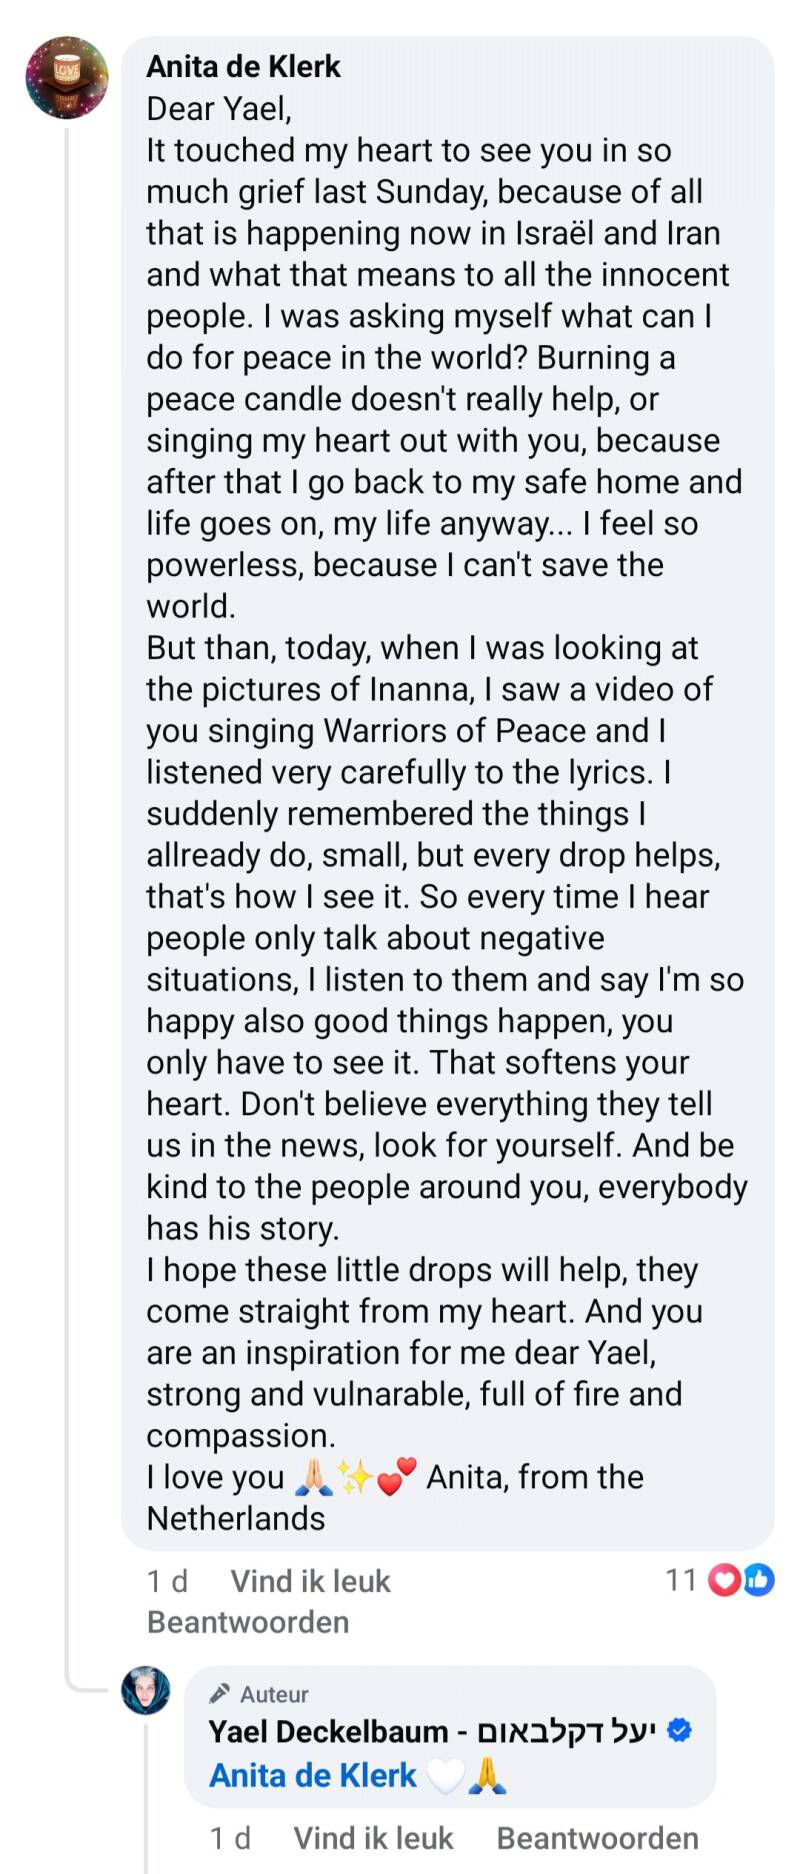The width and height of the screenshot is (800, 1874).
Task: Click the praying hands emoji in Yael's reply
Action: click(487, 1776)
